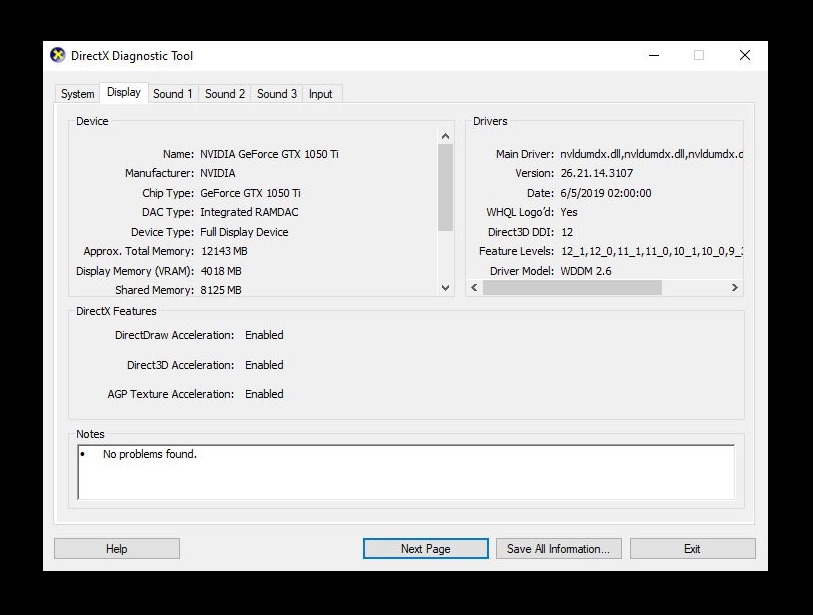Viewport: 813px width, 615px height.
Task: Click the Device panel vertical scrollbar thumb
Action: (x=445, y=187)
